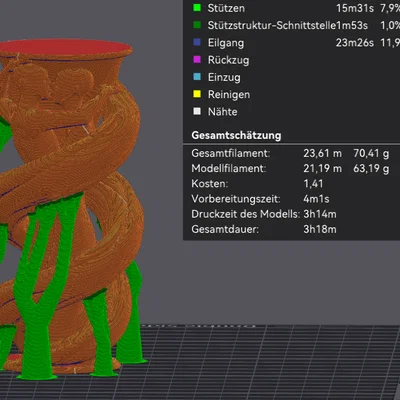Viewport: 400px width, 400px height.
Task: Select the red top surface of the vase
Action: (65, 48)
